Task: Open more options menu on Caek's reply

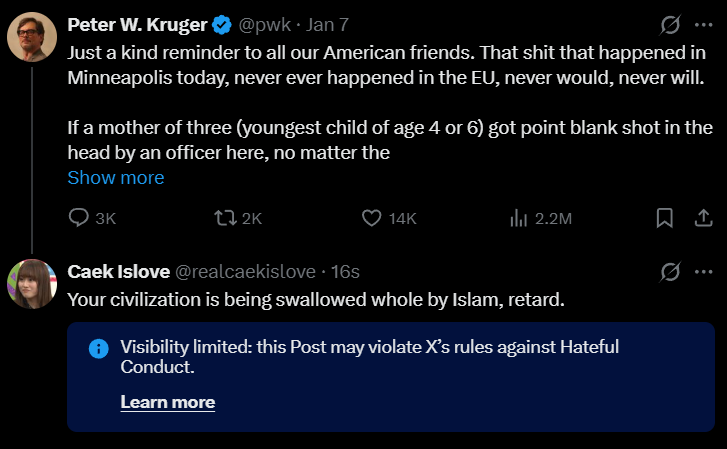Action: (x=704, y=272)
